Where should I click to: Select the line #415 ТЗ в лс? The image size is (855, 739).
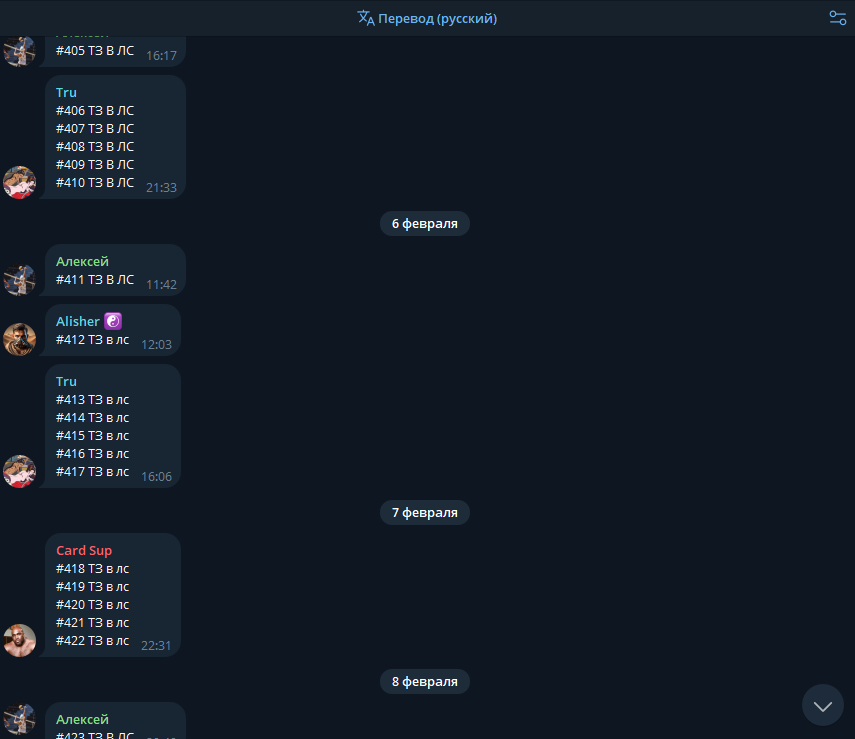[x=93, y=436]
